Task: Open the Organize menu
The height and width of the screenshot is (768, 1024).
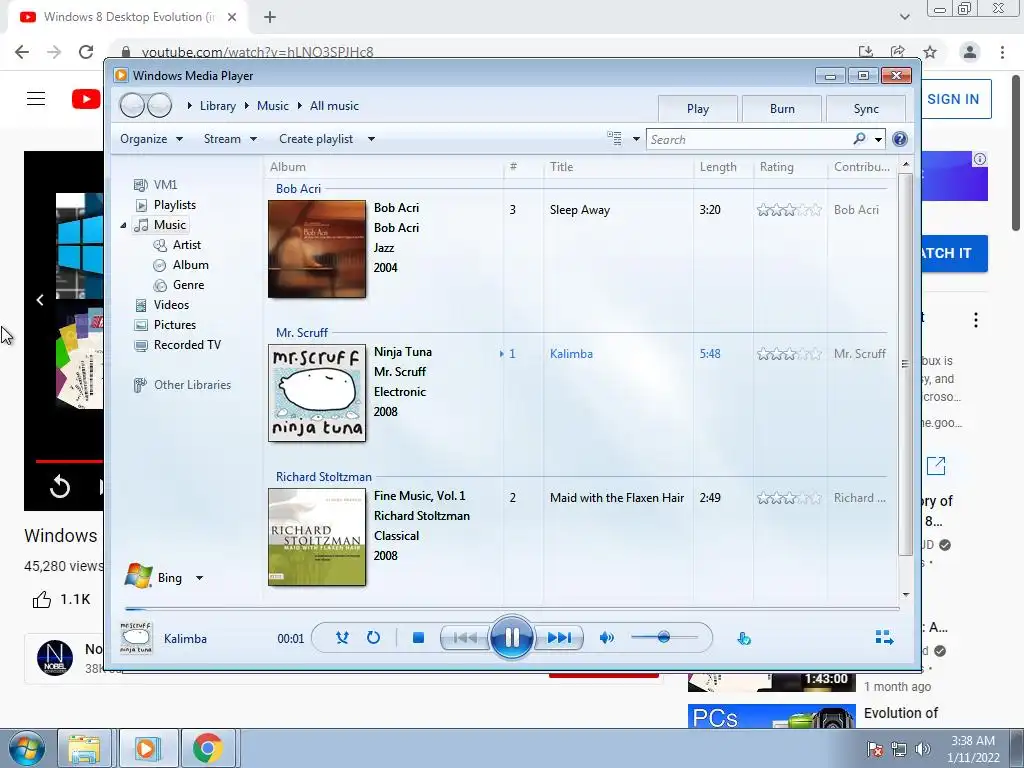Action: (152, 139)
